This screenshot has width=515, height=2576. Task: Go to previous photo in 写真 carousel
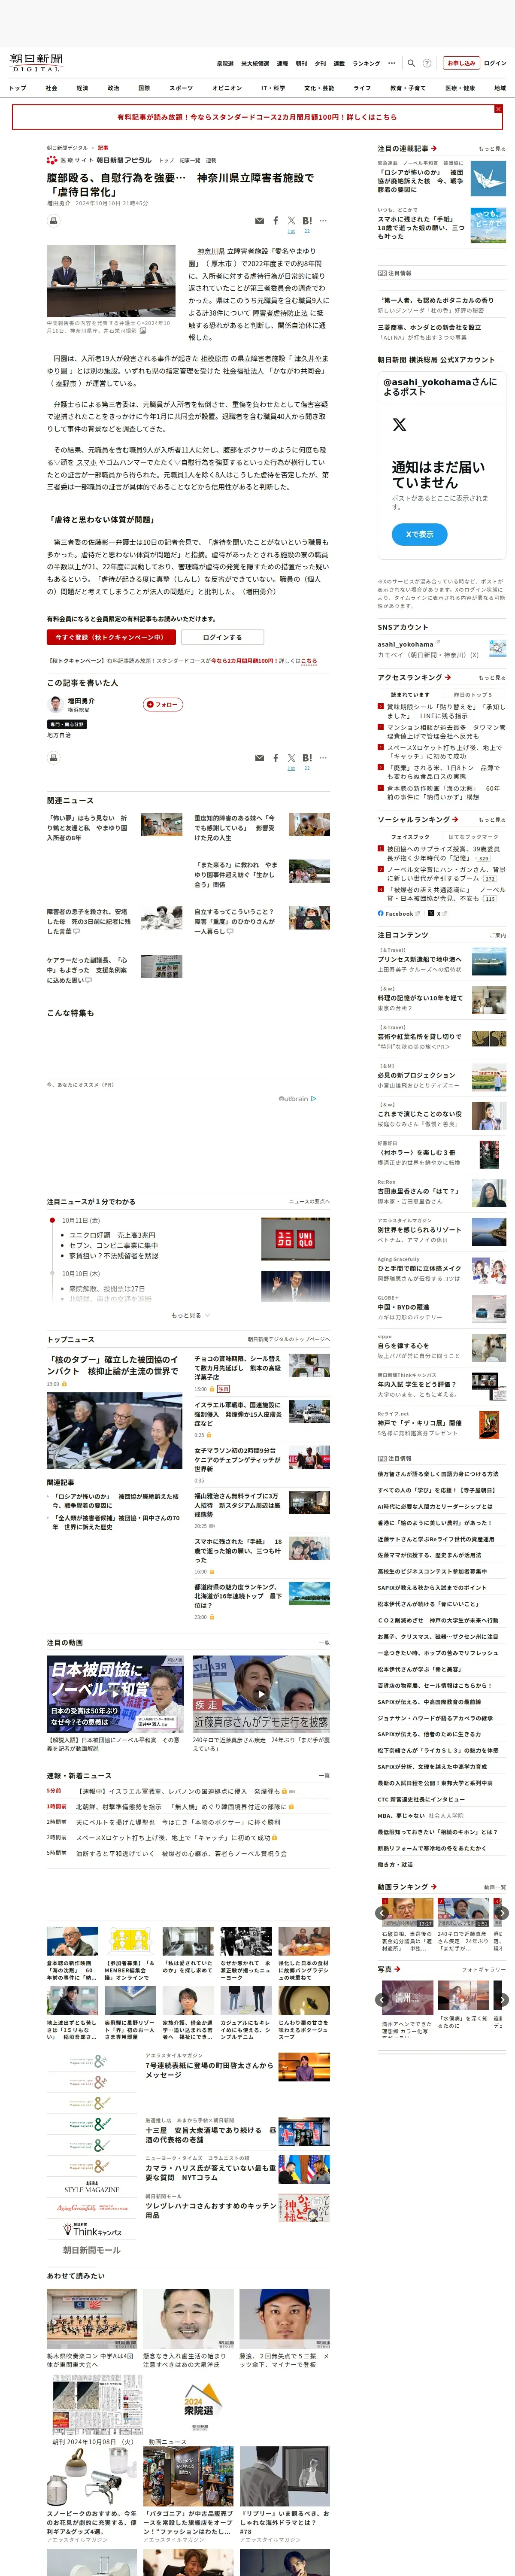pos(382,1999)
